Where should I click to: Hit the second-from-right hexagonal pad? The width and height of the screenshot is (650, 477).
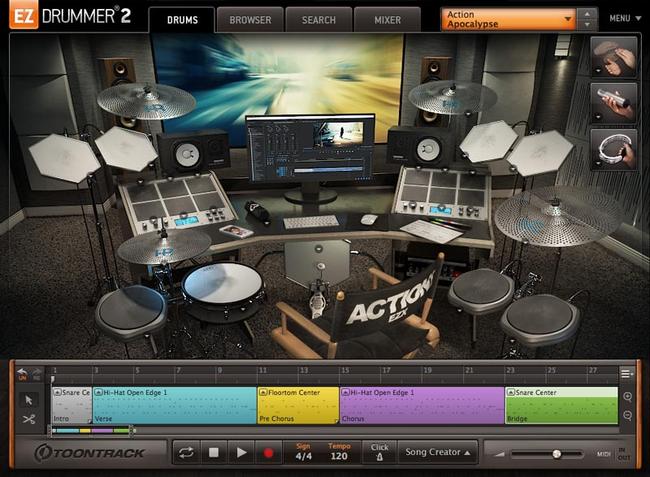pos(489,142)
